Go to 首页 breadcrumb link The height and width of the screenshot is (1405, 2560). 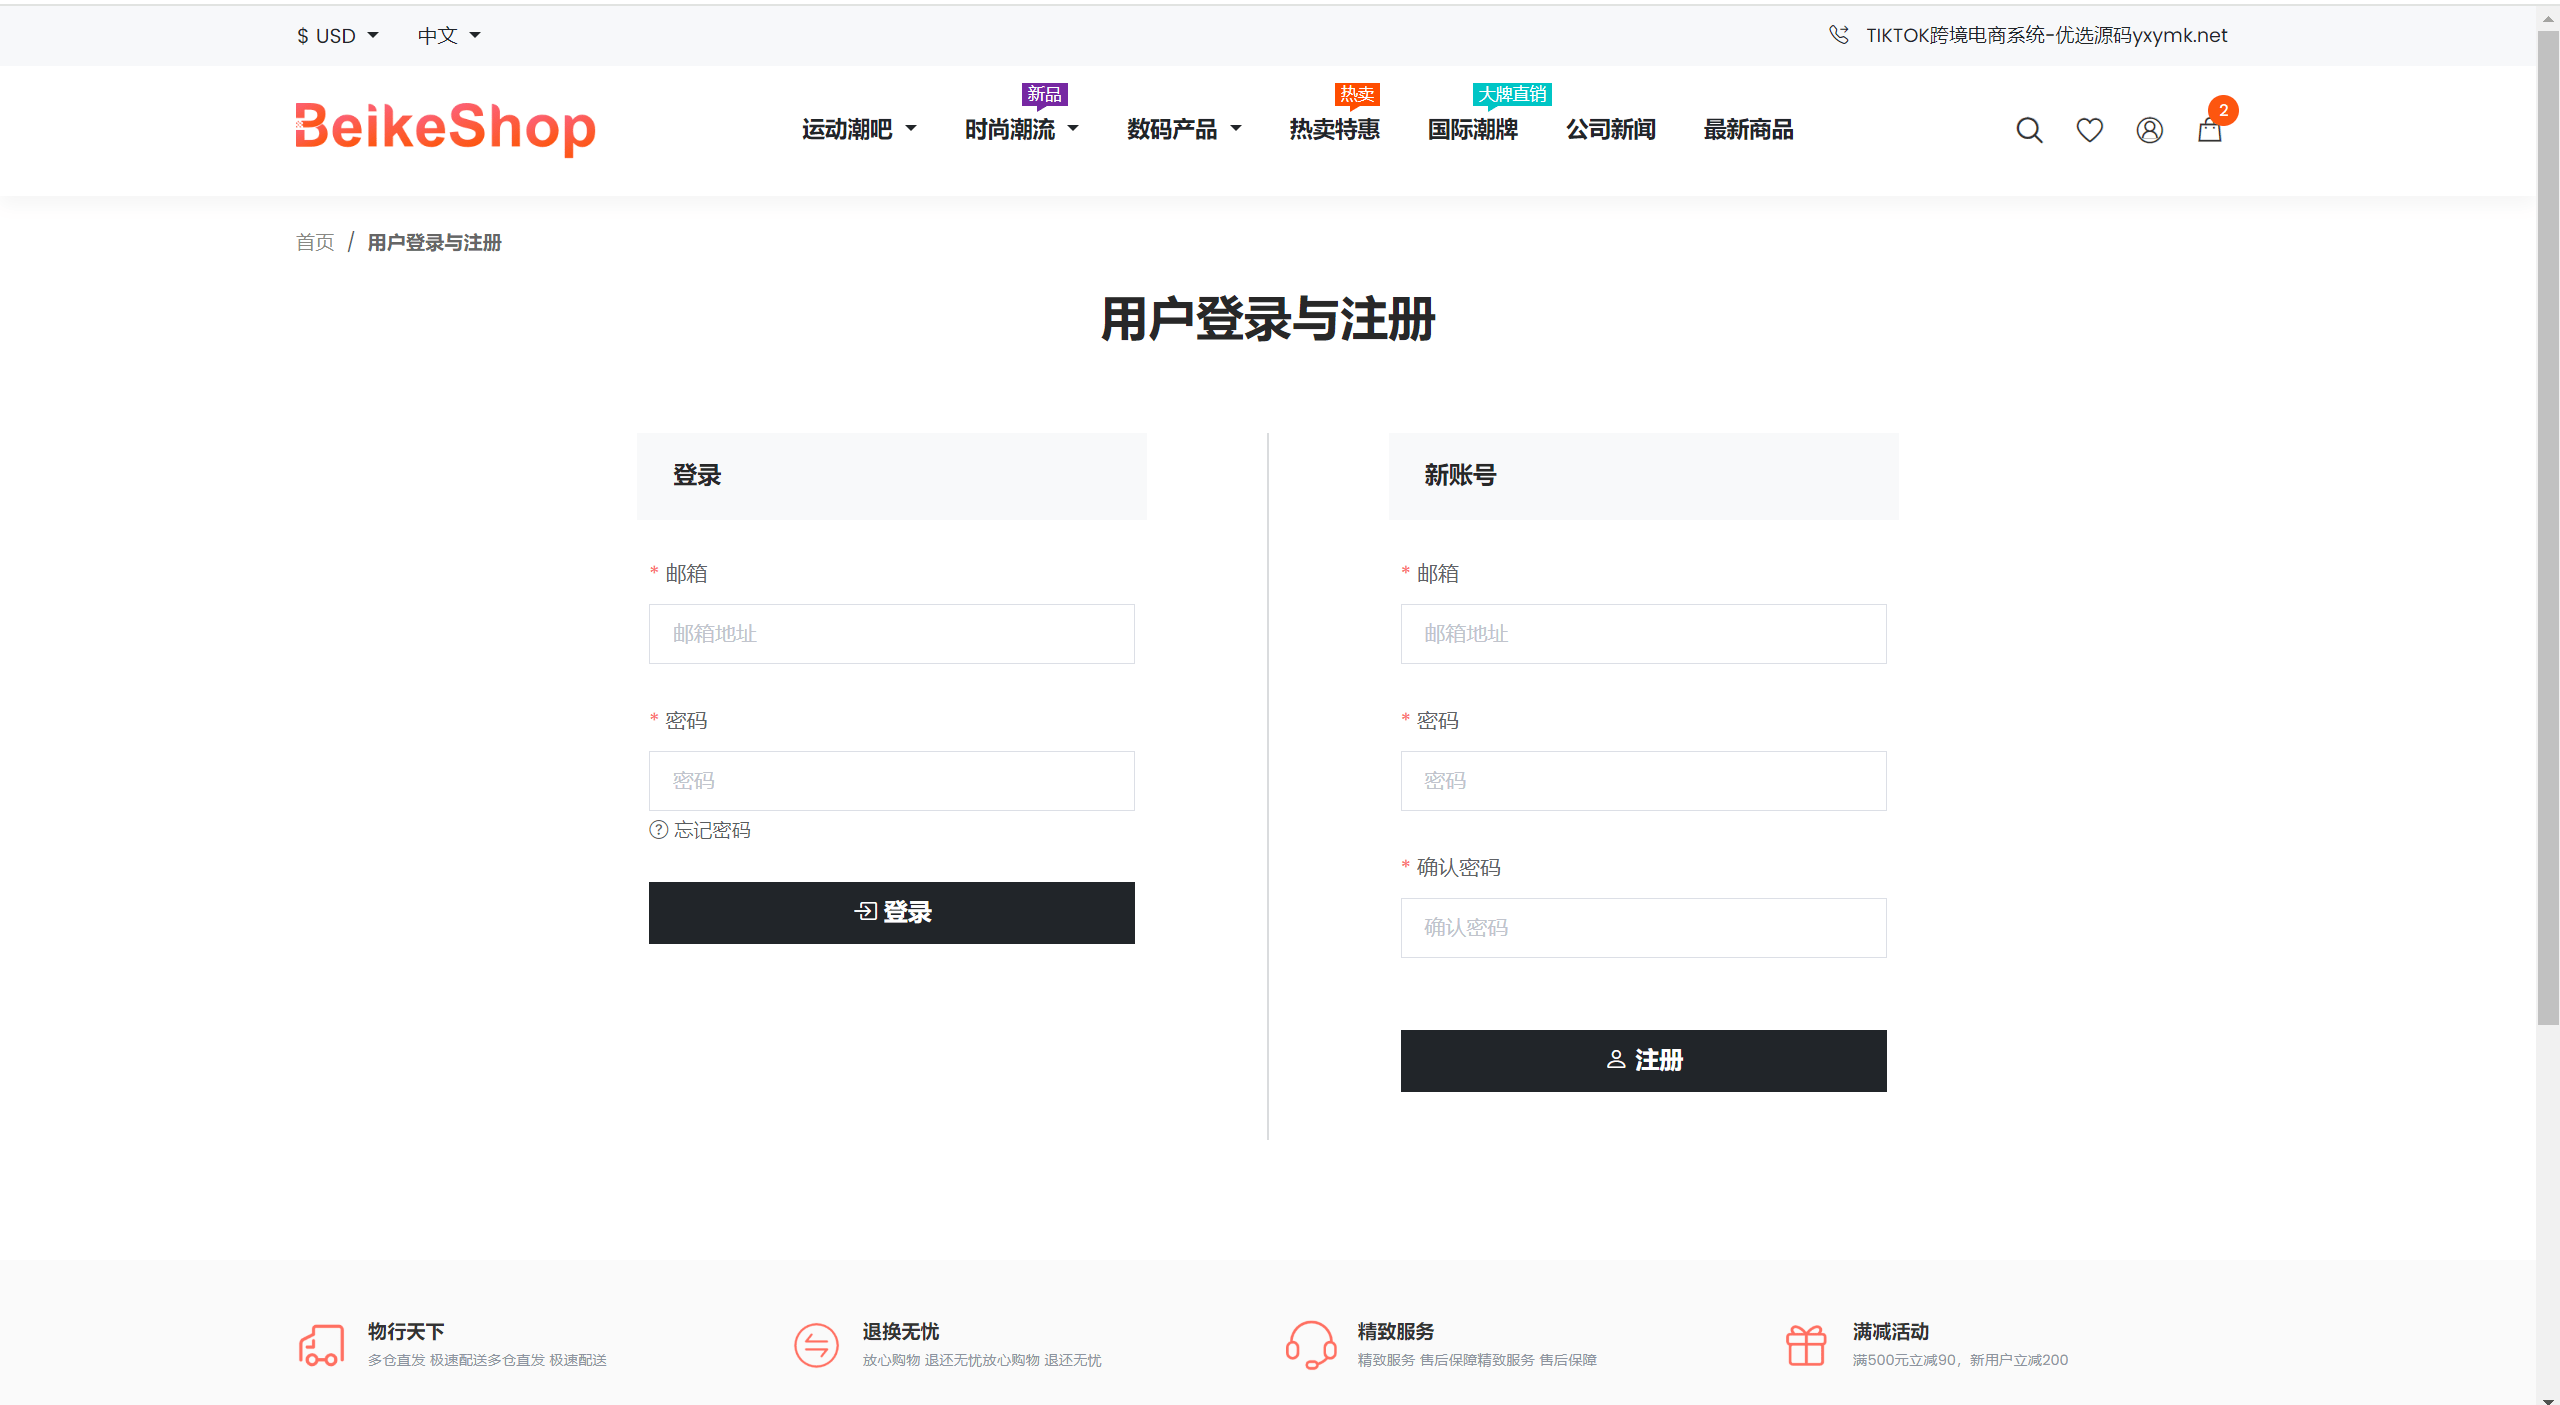coord(315,243)
